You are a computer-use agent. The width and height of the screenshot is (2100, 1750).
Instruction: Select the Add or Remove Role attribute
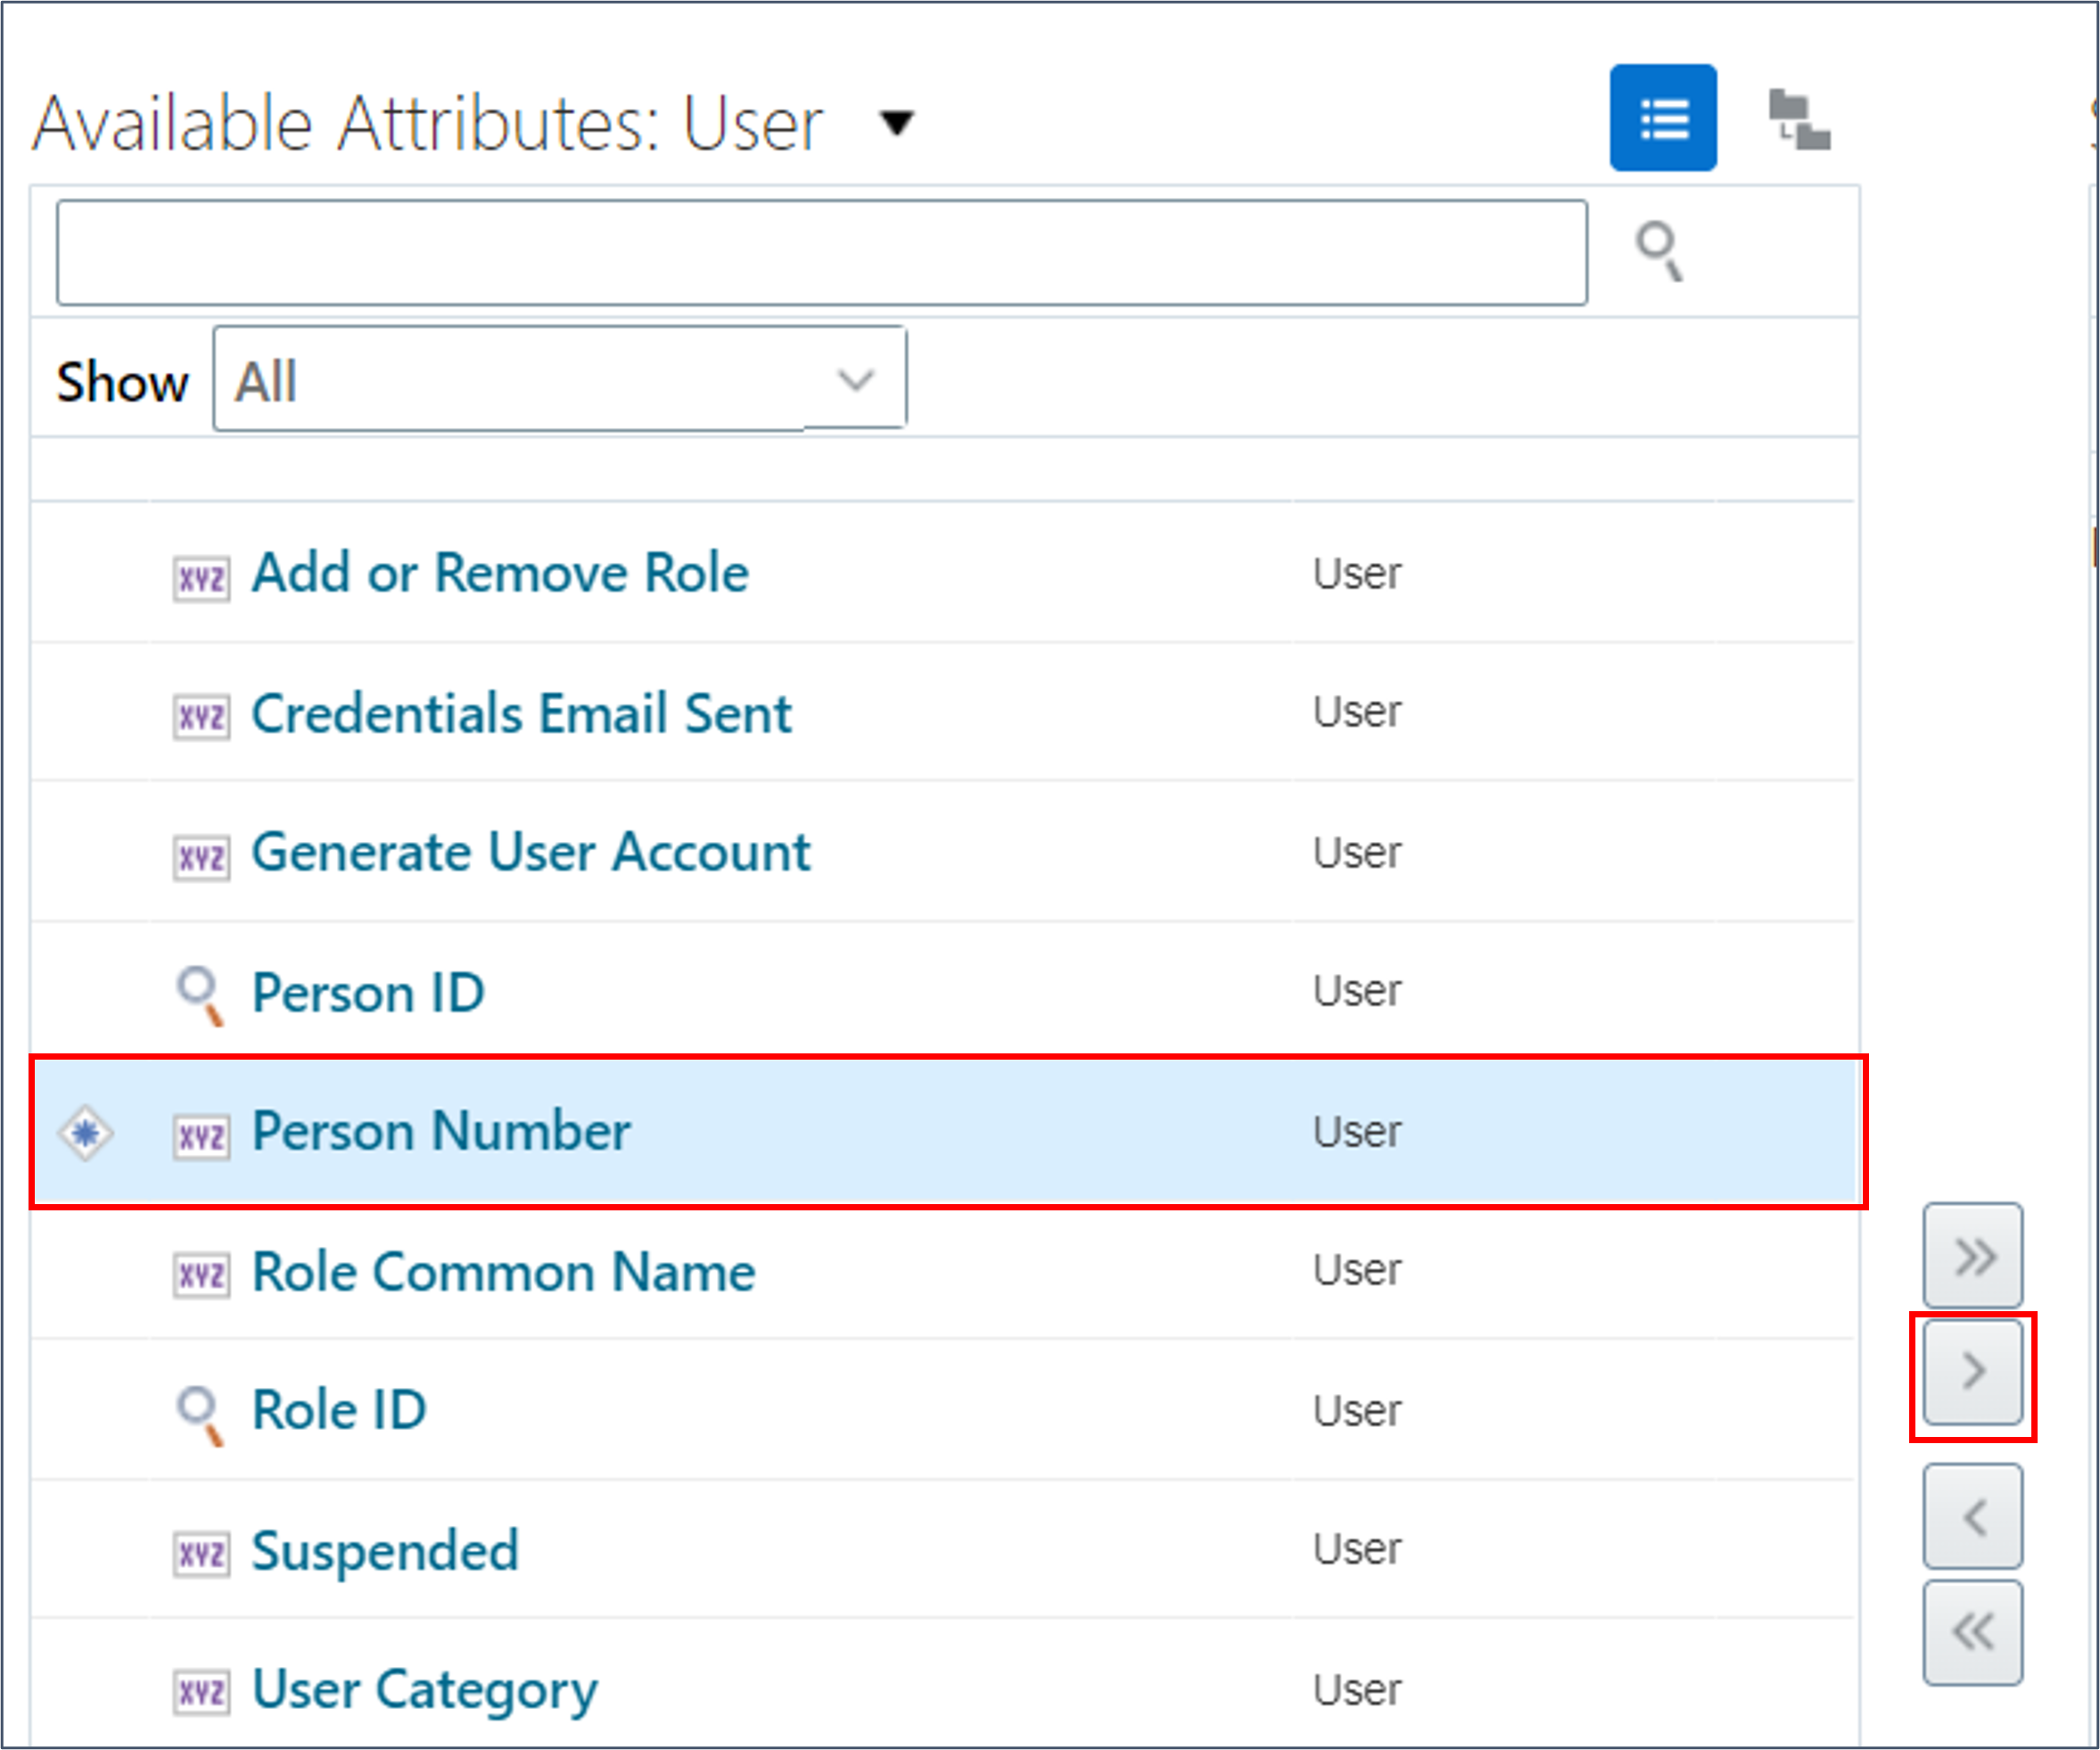pyautogui.click(x=500, y=573)
